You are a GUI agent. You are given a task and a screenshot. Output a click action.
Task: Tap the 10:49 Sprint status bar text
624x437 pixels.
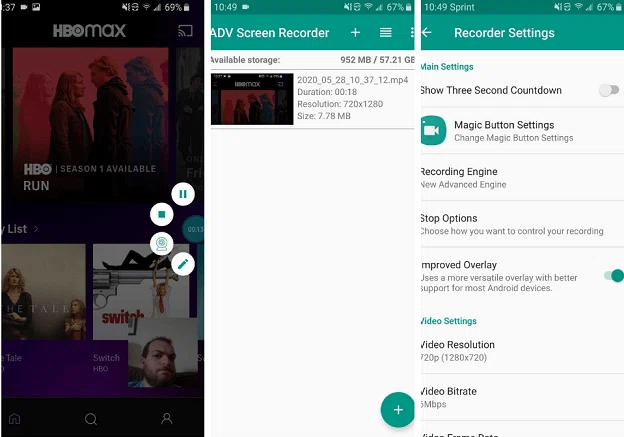[x=449, y=7]
